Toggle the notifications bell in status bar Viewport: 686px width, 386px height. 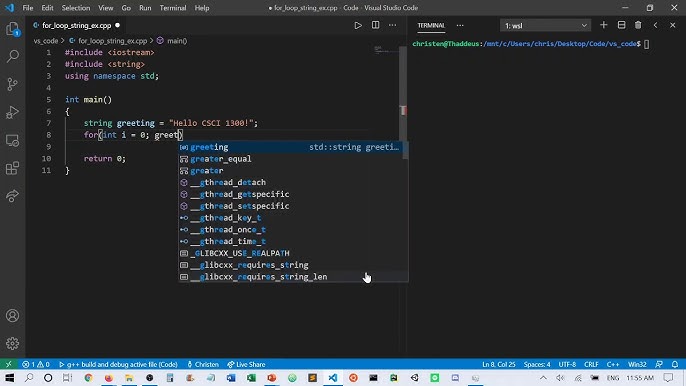pos(675,364)
